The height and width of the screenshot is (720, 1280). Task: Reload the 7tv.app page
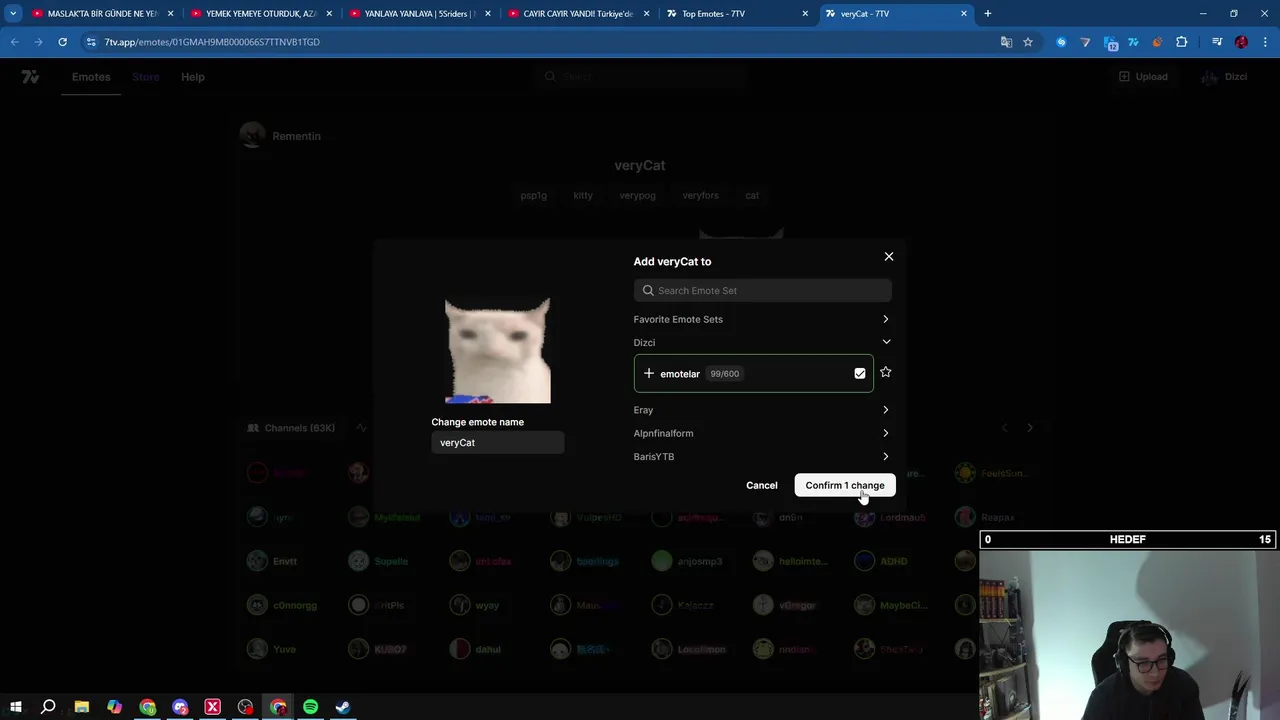point(62,42)
